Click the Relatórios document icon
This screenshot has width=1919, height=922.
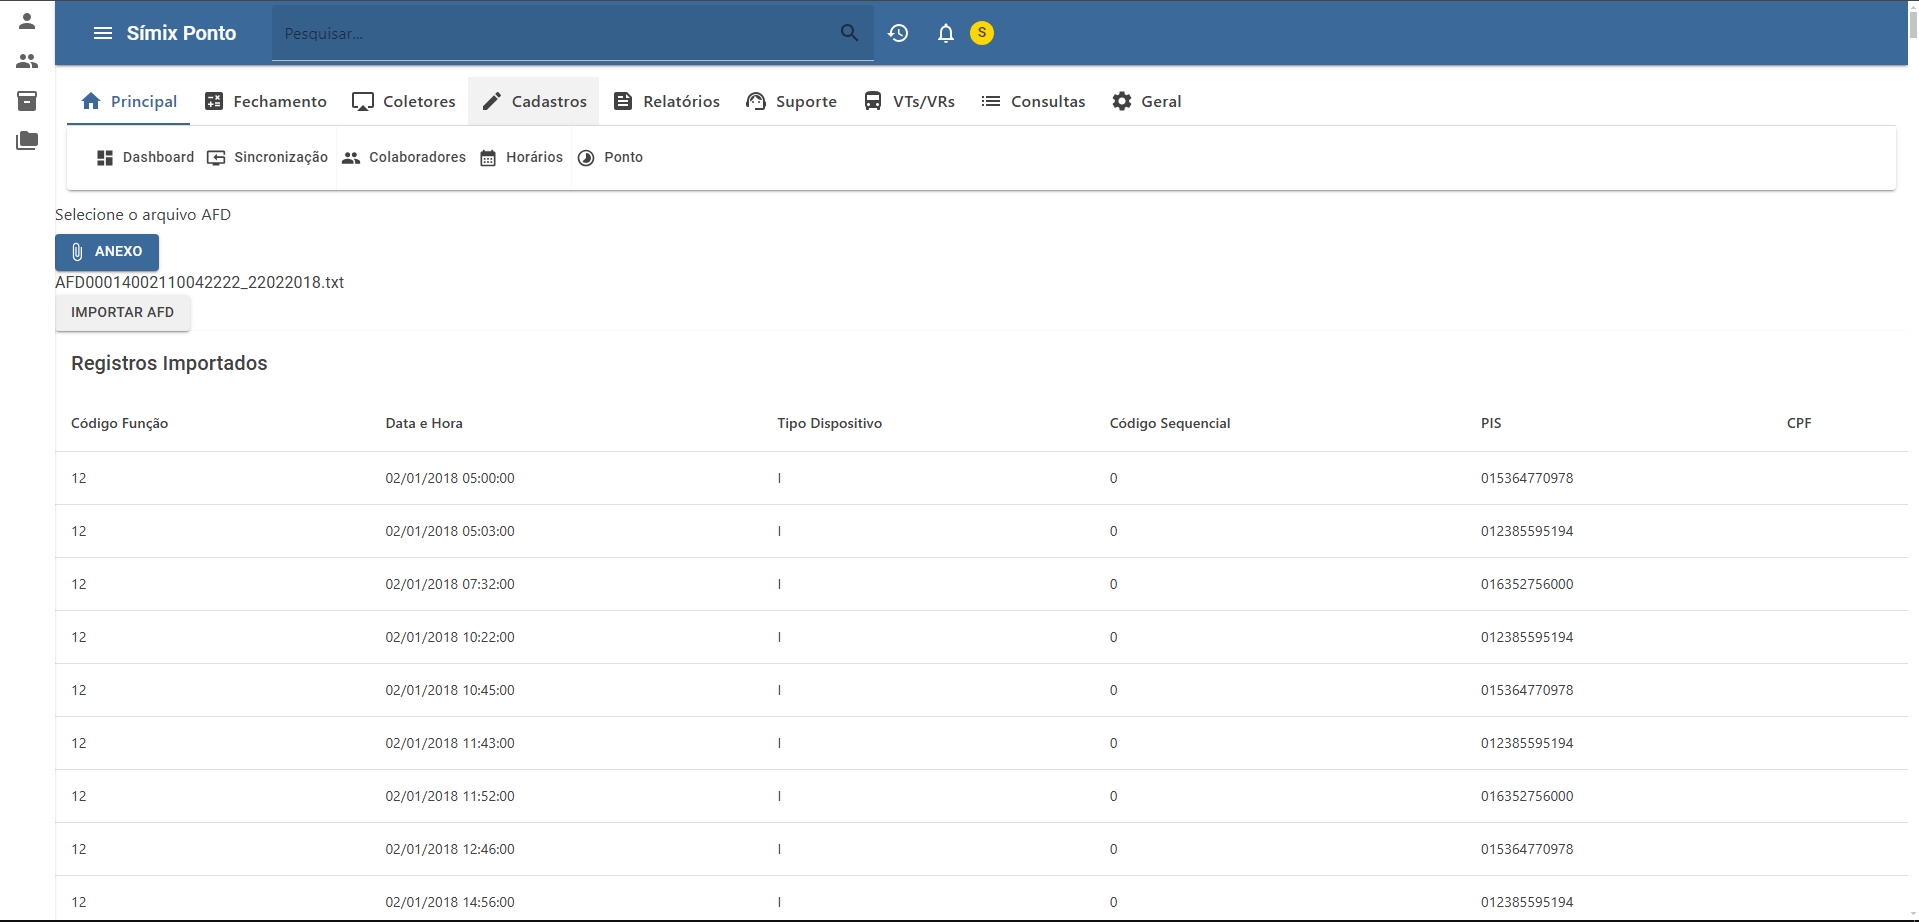pyautogui.click(x=623, y=101)
